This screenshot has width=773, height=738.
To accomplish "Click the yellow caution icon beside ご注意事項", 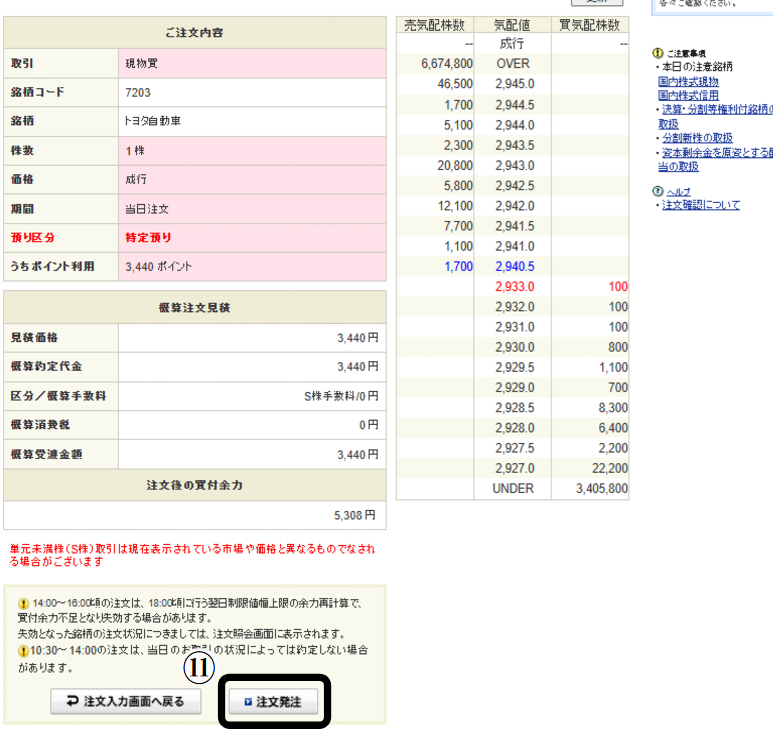I will [x=657, y=52].
